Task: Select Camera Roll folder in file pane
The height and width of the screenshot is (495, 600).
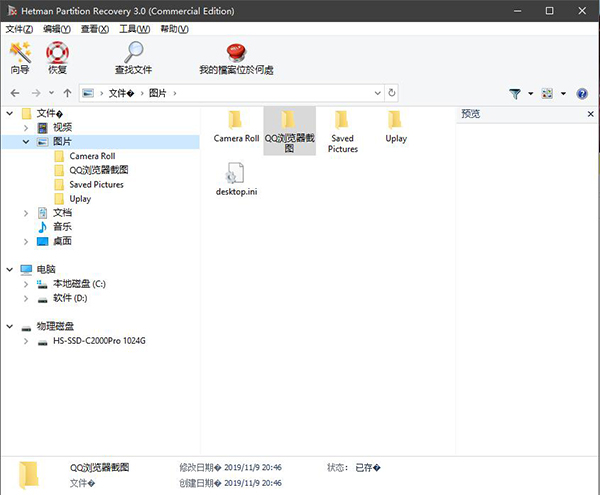Action: click(x=236, y=127)
